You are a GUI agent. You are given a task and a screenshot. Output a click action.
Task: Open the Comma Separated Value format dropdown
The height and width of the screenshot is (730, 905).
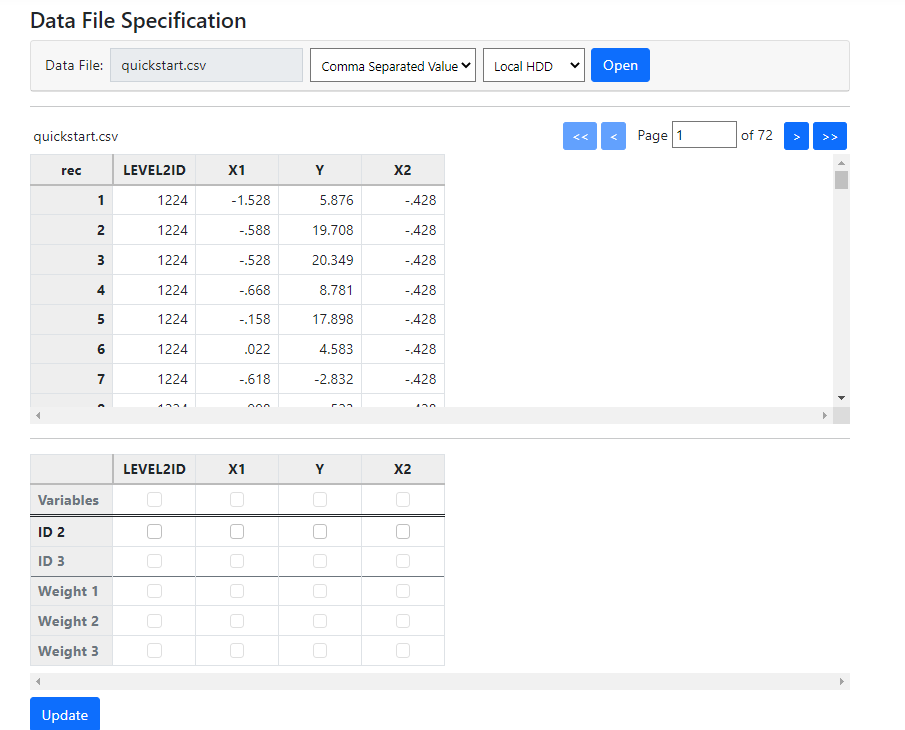[x=392, y=66]
